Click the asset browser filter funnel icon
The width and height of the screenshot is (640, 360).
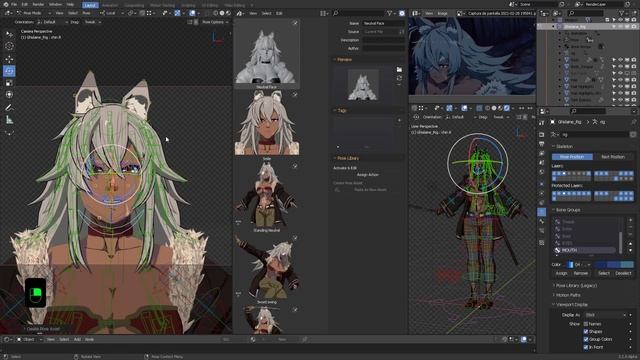coord(389,13)
